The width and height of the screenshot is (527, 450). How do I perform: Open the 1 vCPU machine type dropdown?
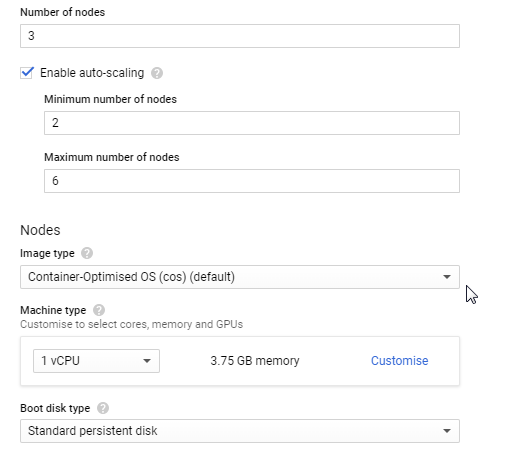click(x=96, y=361)
